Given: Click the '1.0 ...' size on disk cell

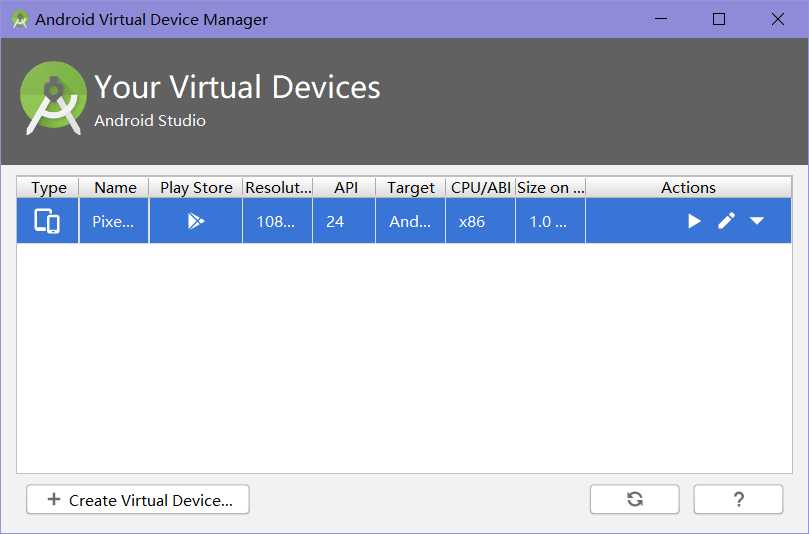Looking at the screenshot, I should pyautogui.click(x=551, y=221).
